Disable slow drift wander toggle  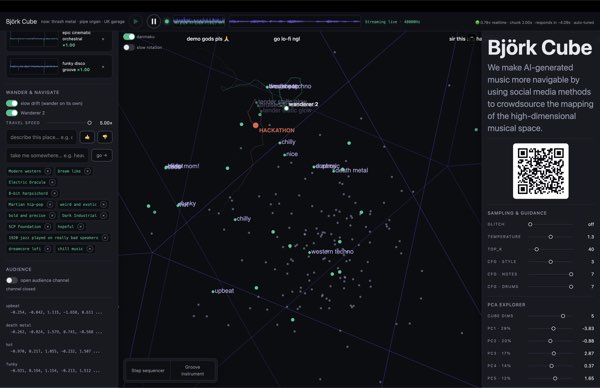click(x=12, y=103)
